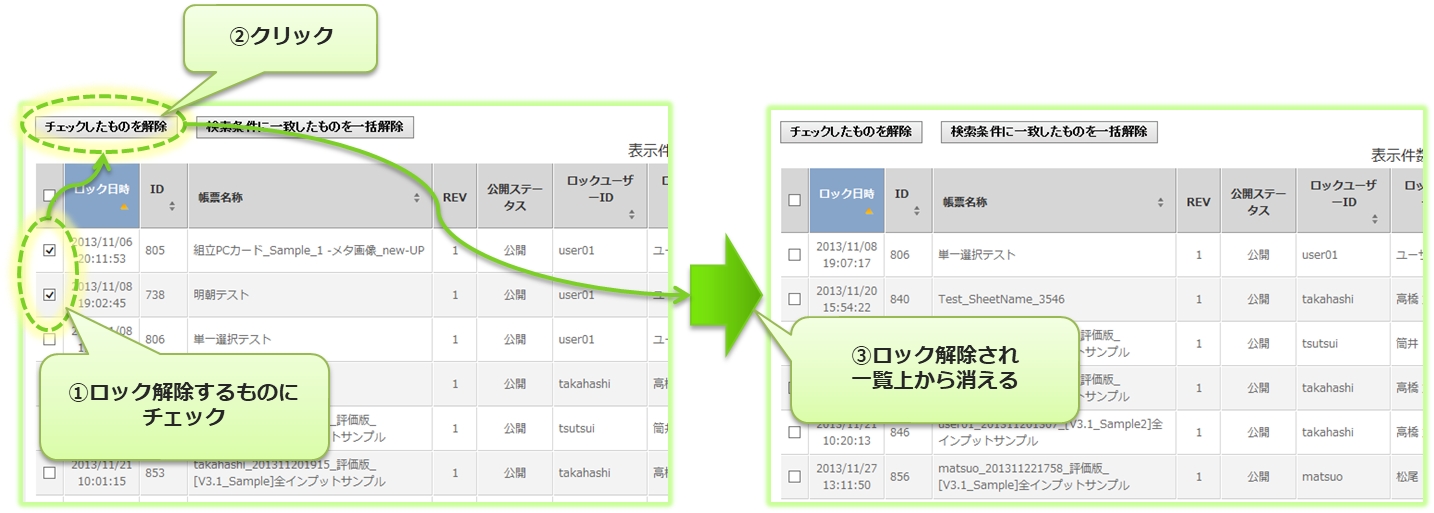Click the ロック日時 sort arrow in left table
The image size is (1434, 513).
[x=125, y=207]
